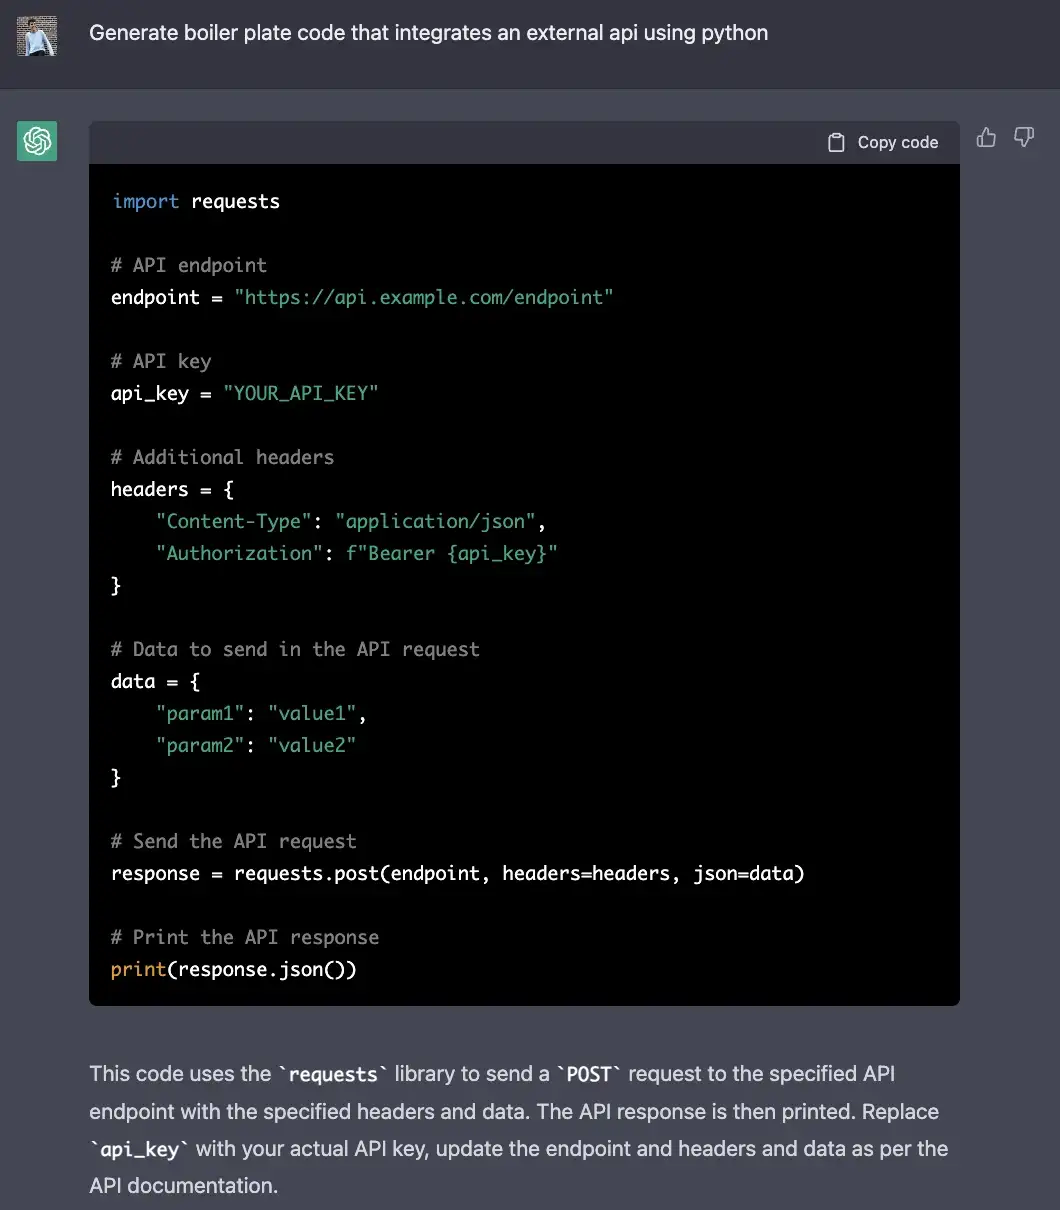Click the Content-Type header value
The image size is (1060, 1210).
(x=435, y=521)
